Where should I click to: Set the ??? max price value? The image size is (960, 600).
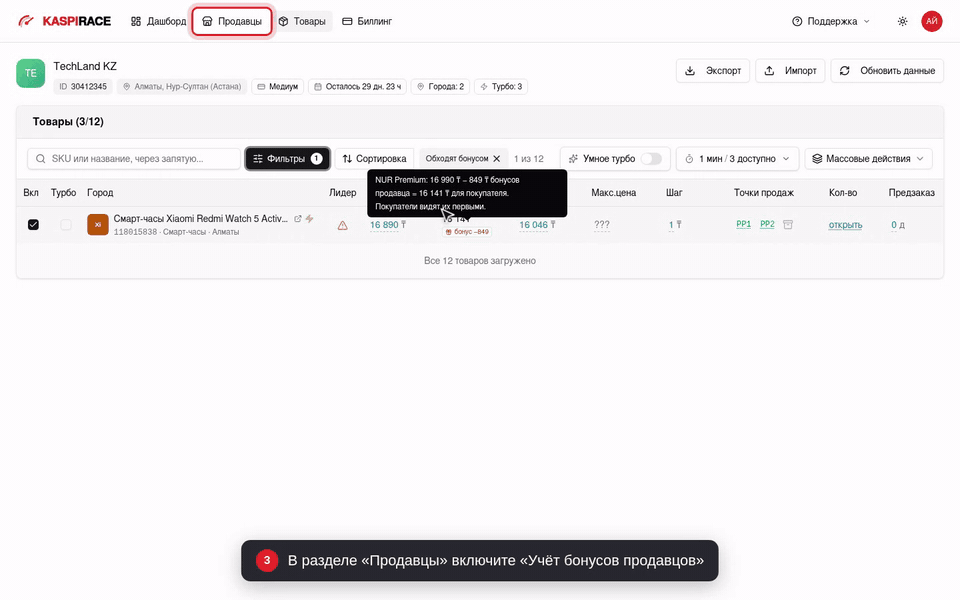coord(602,225)
